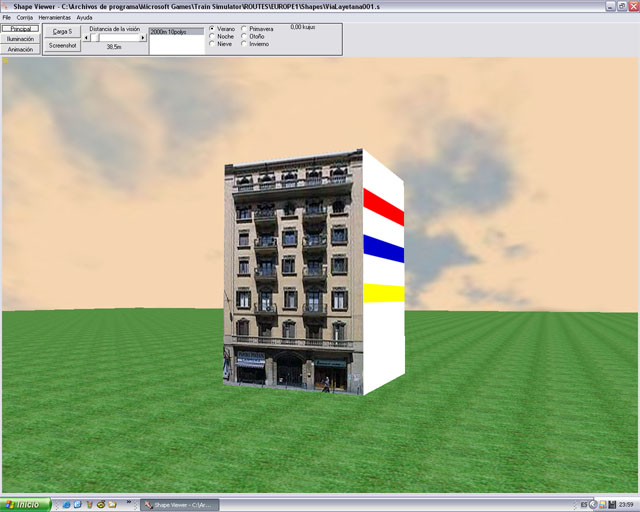Click the folder icon in quick launch
Screen dimensions: 640x512
pyautogui.click(x=112, y=504)
